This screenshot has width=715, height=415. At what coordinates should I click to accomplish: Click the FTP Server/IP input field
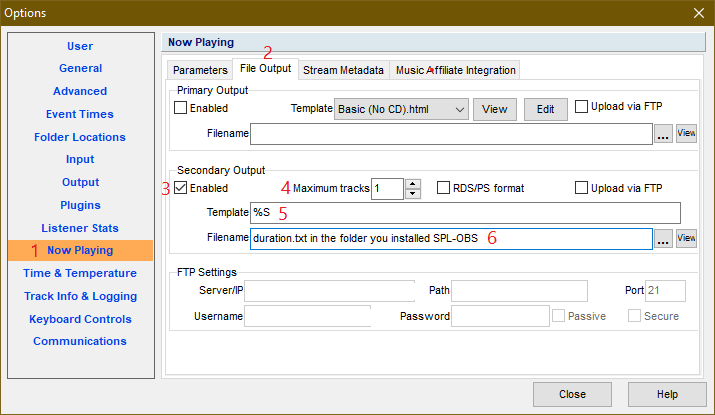(x=329, y=291)
